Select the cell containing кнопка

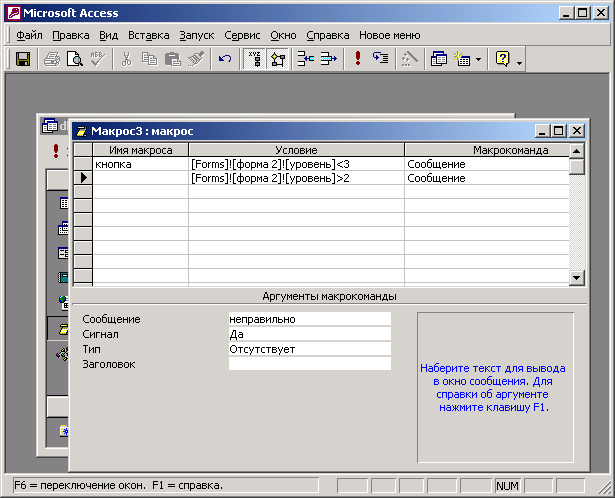point(140,164)
